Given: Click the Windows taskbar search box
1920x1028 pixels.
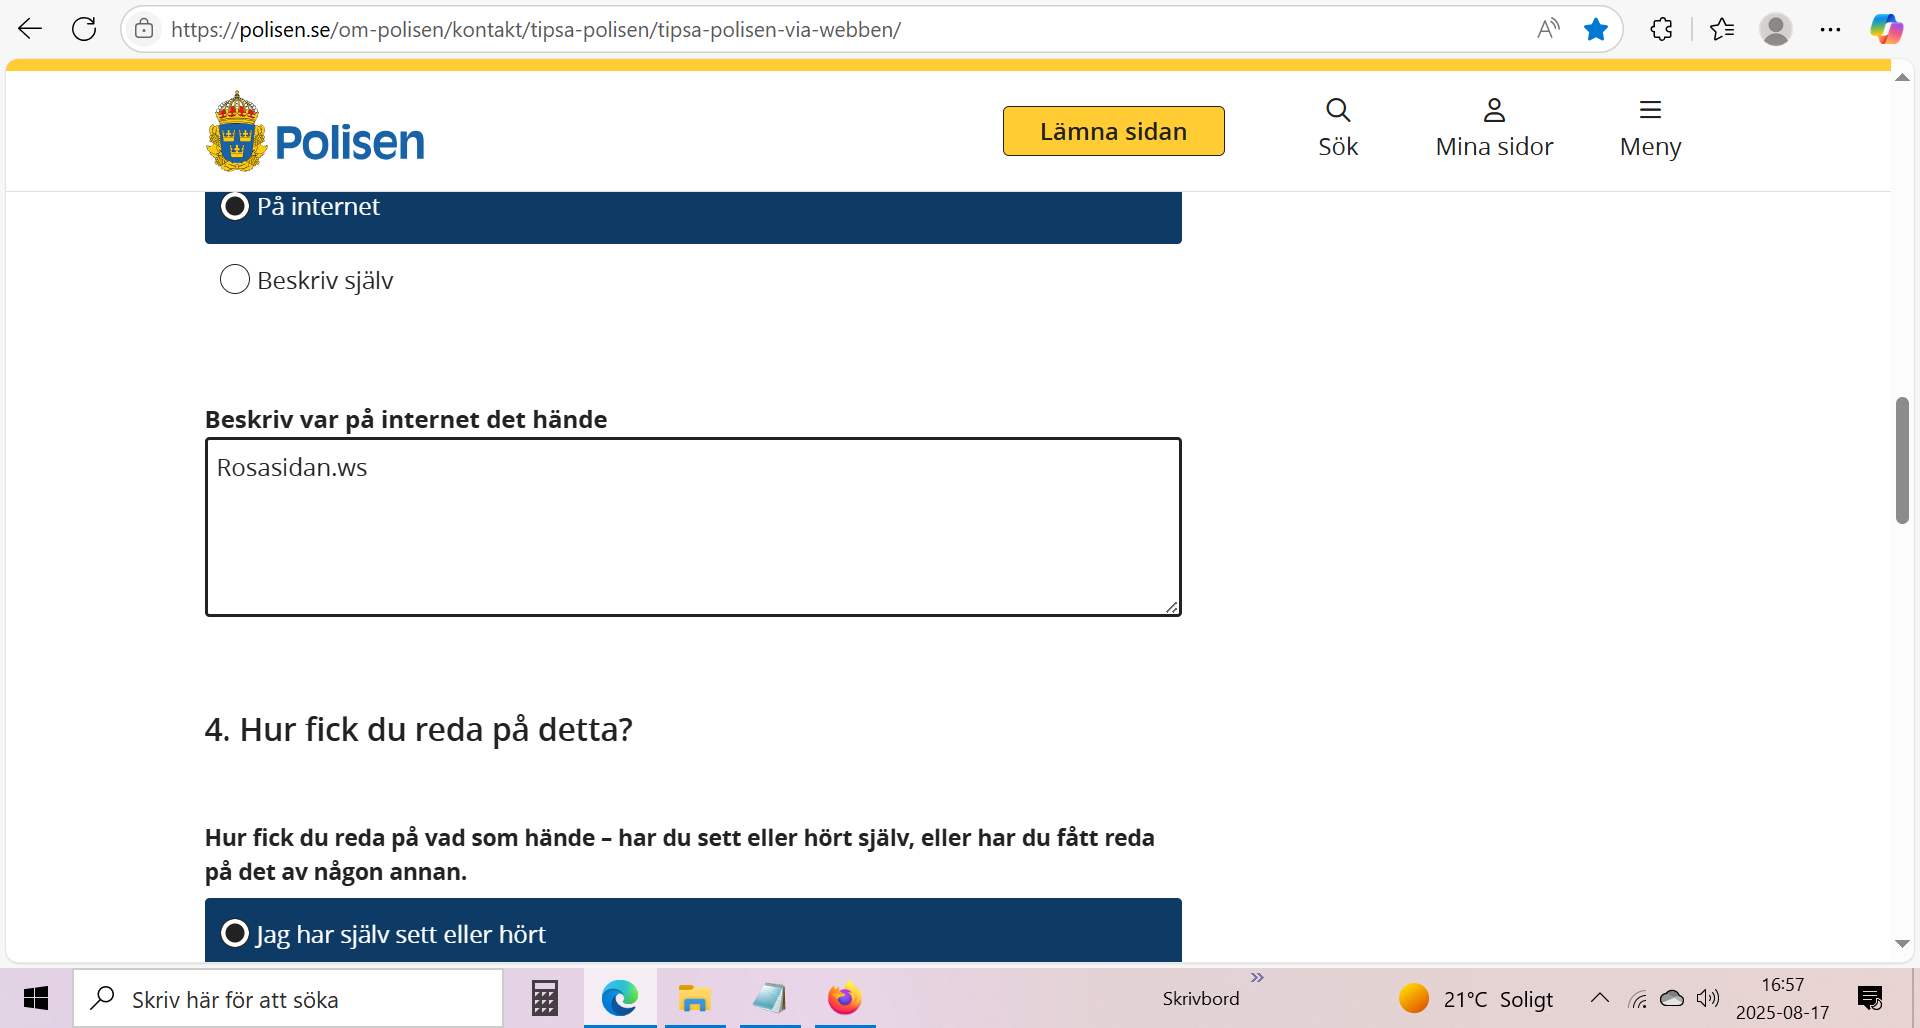Looking at the screenshot, I should click(x=290, y=998).
